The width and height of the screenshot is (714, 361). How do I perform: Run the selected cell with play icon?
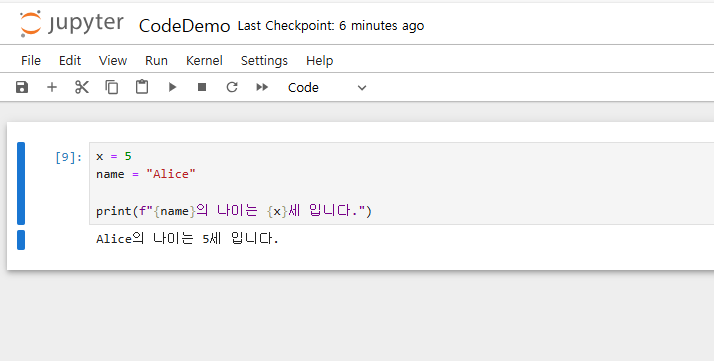(172, 87)
